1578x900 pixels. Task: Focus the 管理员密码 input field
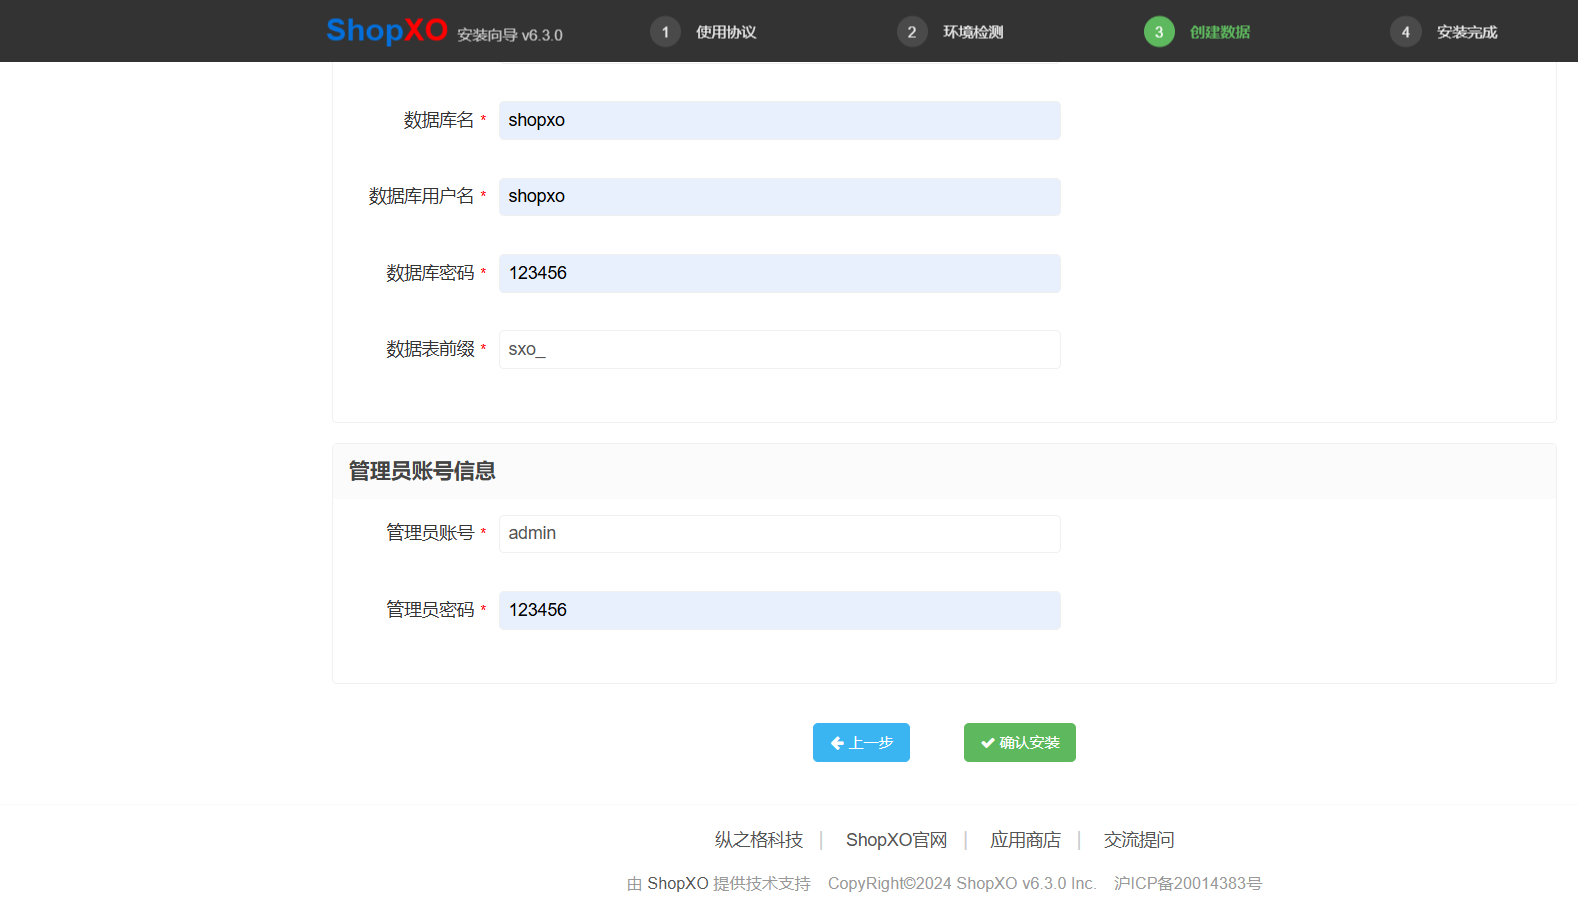pyautogui.click(x=780, y=610)
